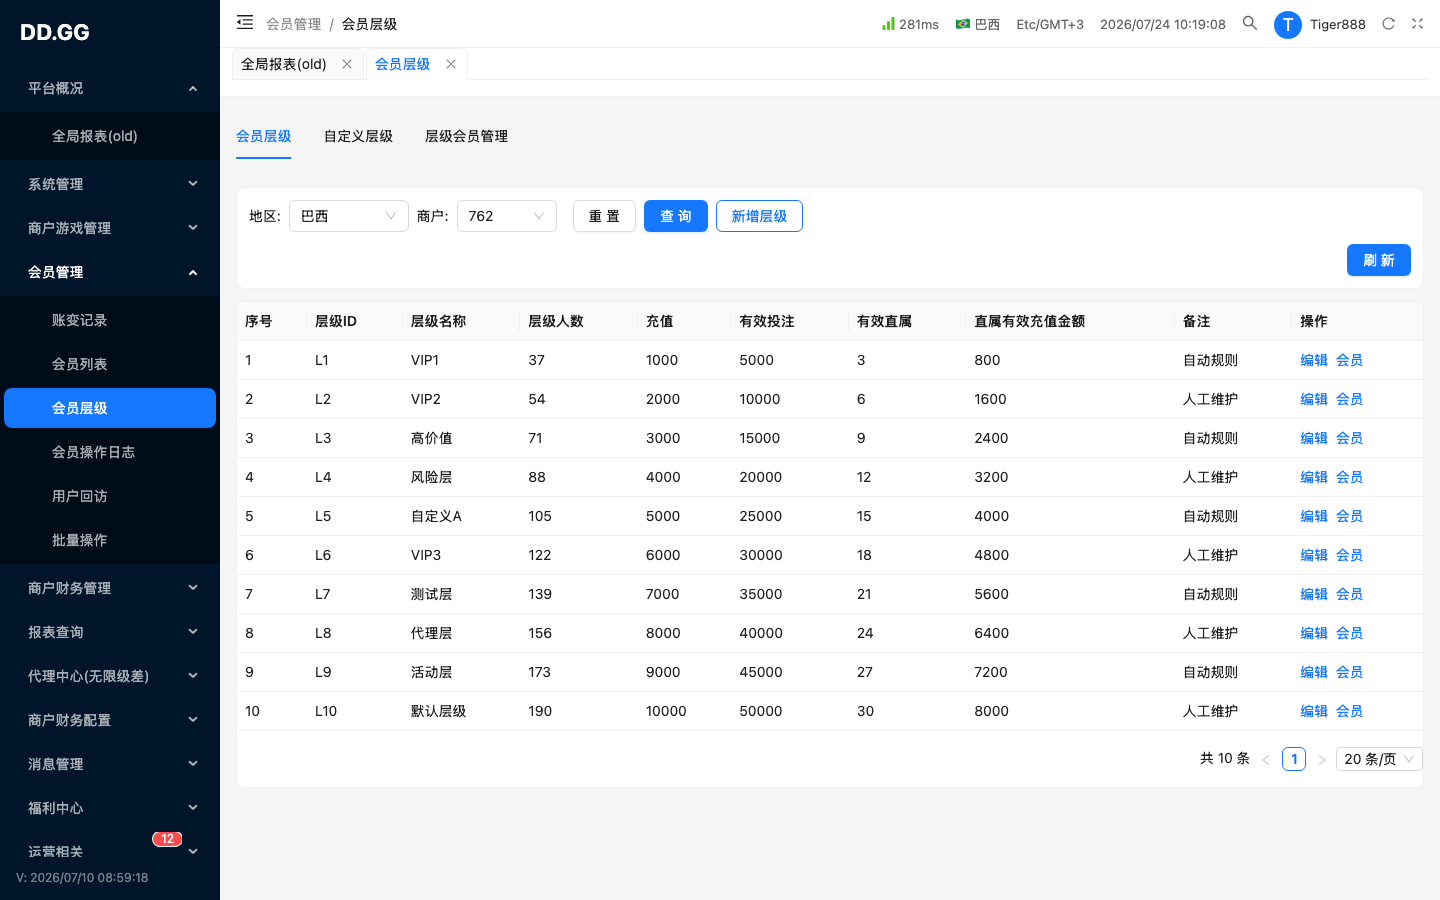Expand the 商户财务管理 menu group

coord(110,588)
